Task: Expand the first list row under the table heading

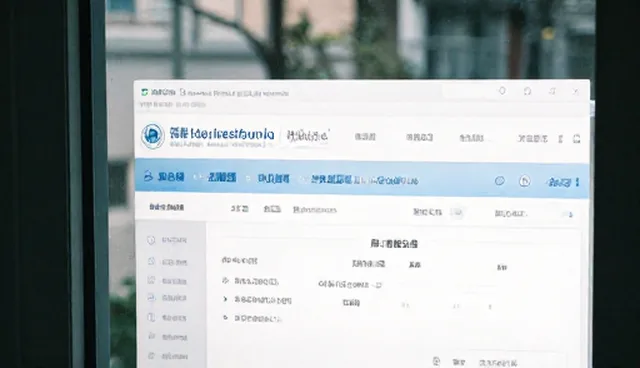Action: [x=225, y=281]
